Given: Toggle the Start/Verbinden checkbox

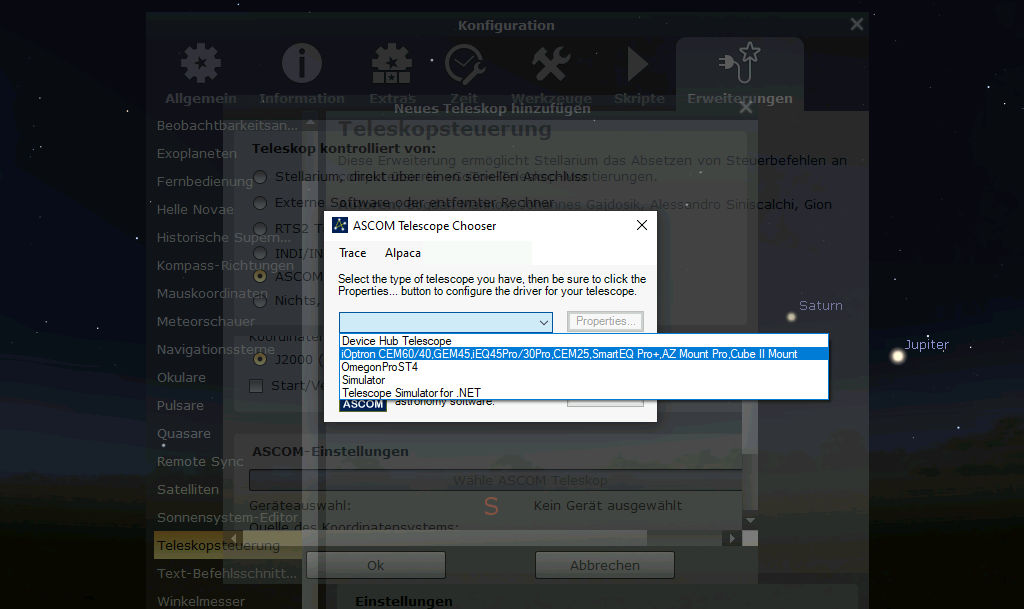Looking at the screenshot, I should 256,386.
